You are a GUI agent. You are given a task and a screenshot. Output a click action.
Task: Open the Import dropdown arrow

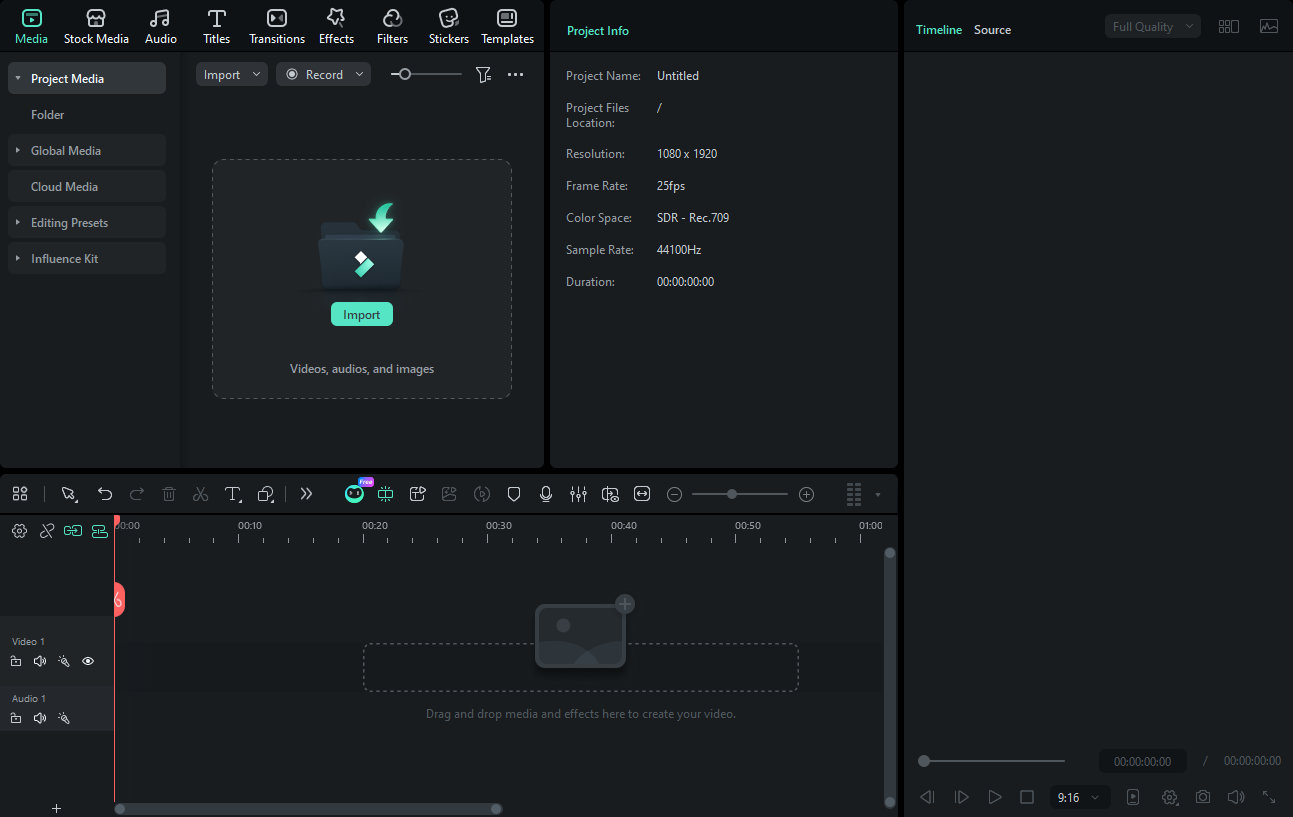pyautogui.click(x=255, y=73)
